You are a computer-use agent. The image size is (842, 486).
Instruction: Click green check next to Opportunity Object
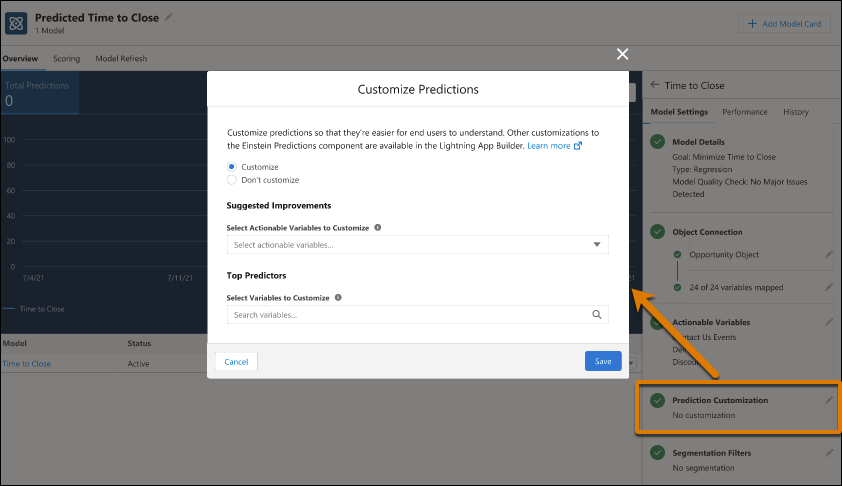click(x=677, y=255)
